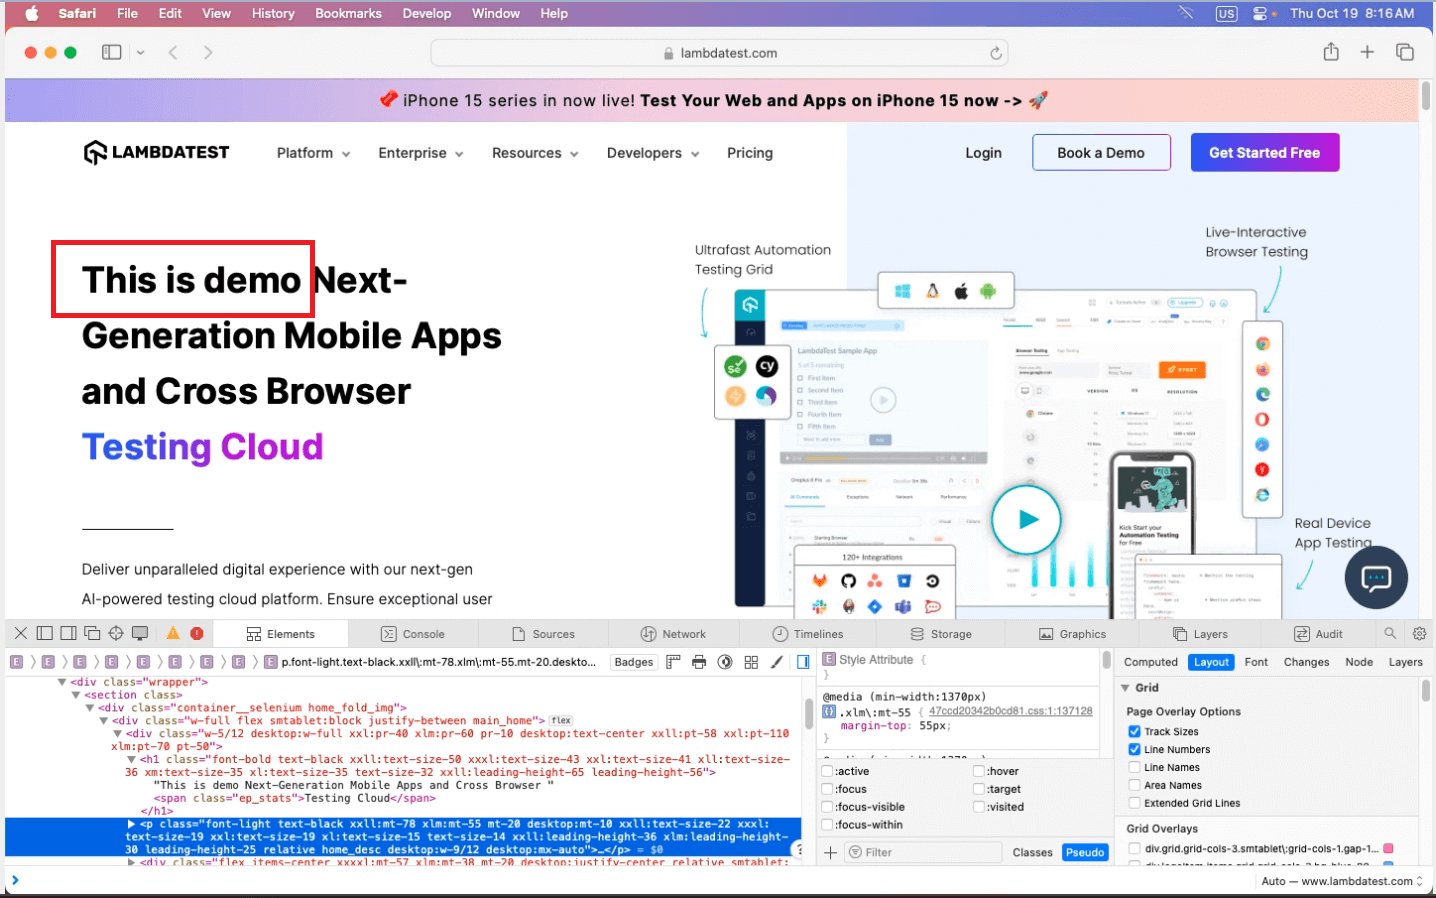Dock Web Inspector to the right side

(x=68, y=633)
